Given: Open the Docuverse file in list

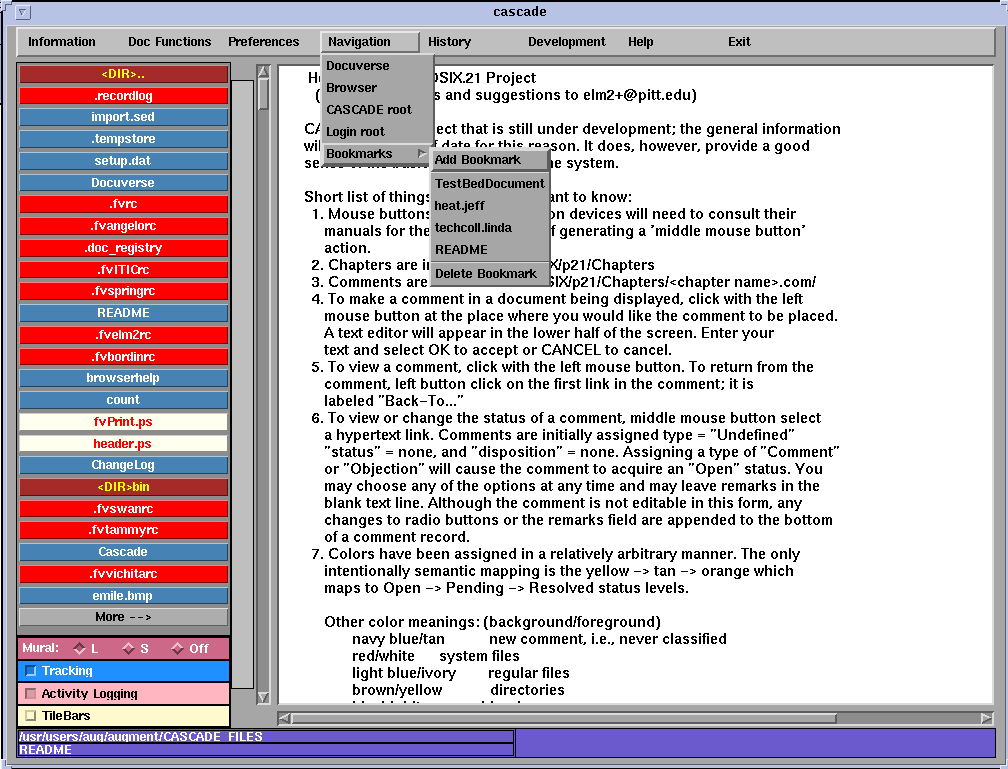Looking at the screenshot, I should click(123, 183).
